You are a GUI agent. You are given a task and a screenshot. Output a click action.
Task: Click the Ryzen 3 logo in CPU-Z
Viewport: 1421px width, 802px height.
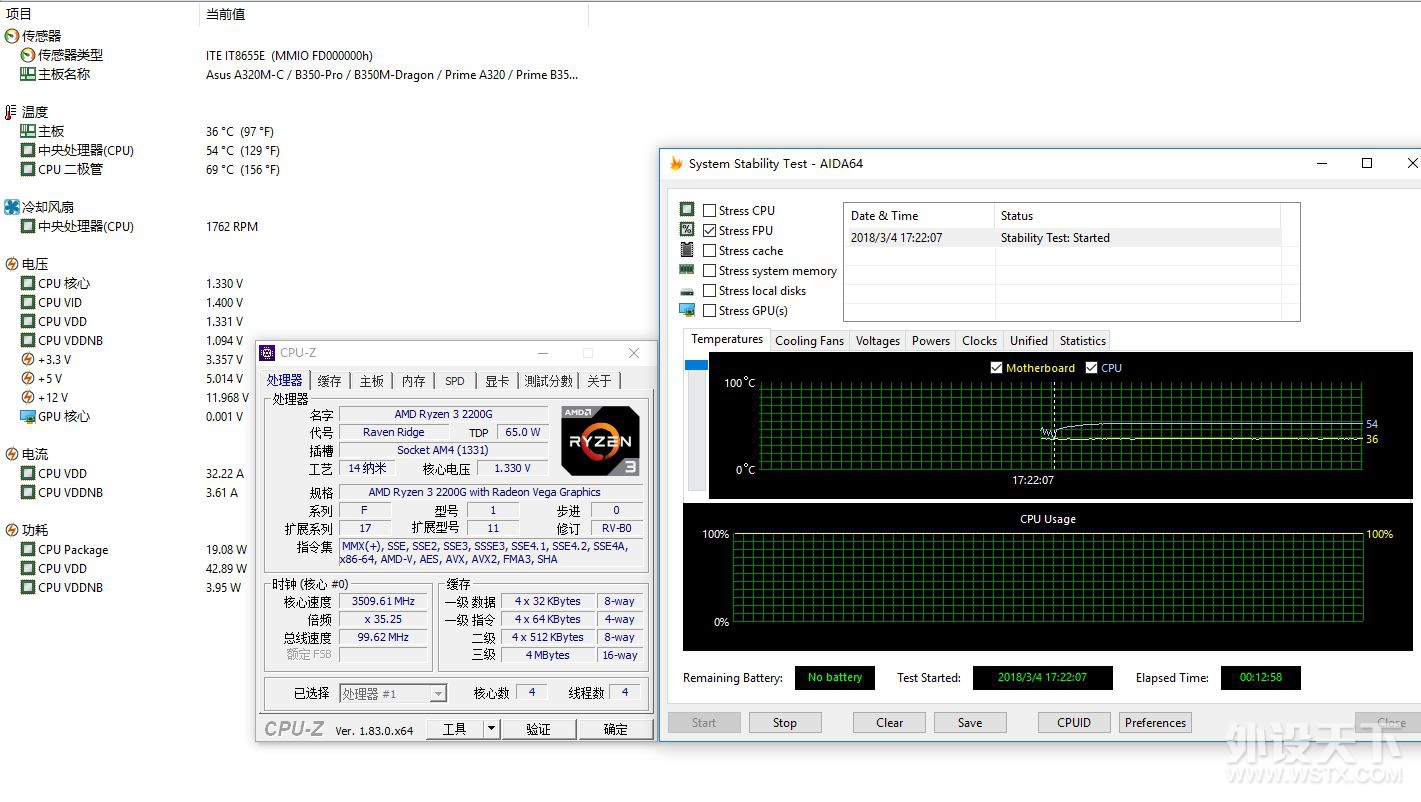[x=599, y=441]
